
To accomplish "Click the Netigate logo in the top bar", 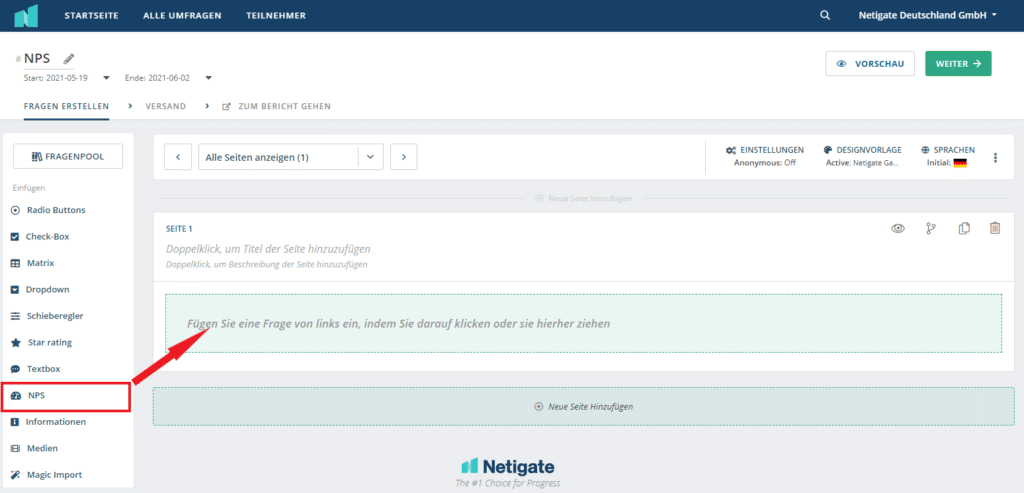I will pos(26,15).
